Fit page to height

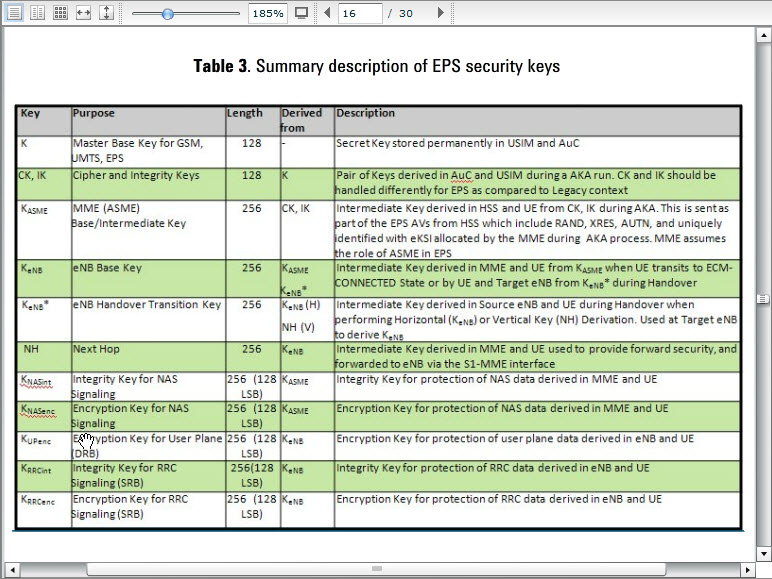coord(106,13)
